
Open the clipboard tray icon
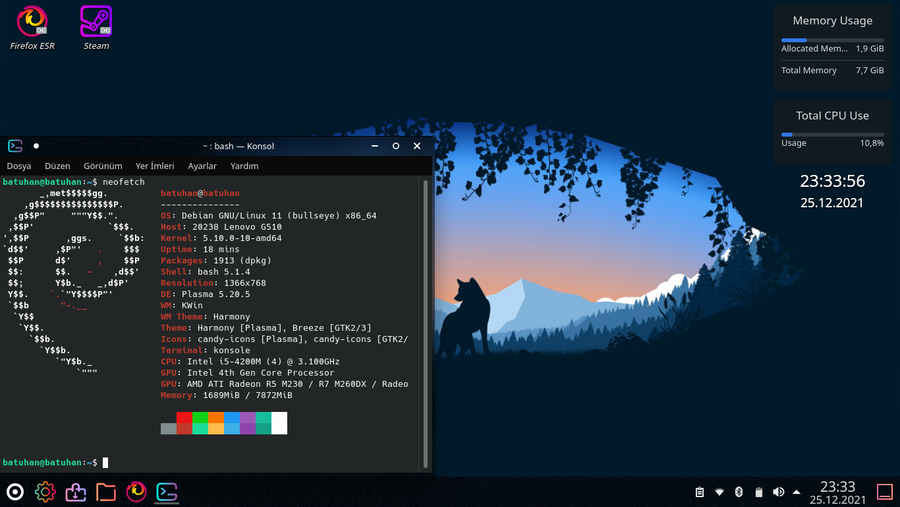pyautogui.click(x=700, y=492)
